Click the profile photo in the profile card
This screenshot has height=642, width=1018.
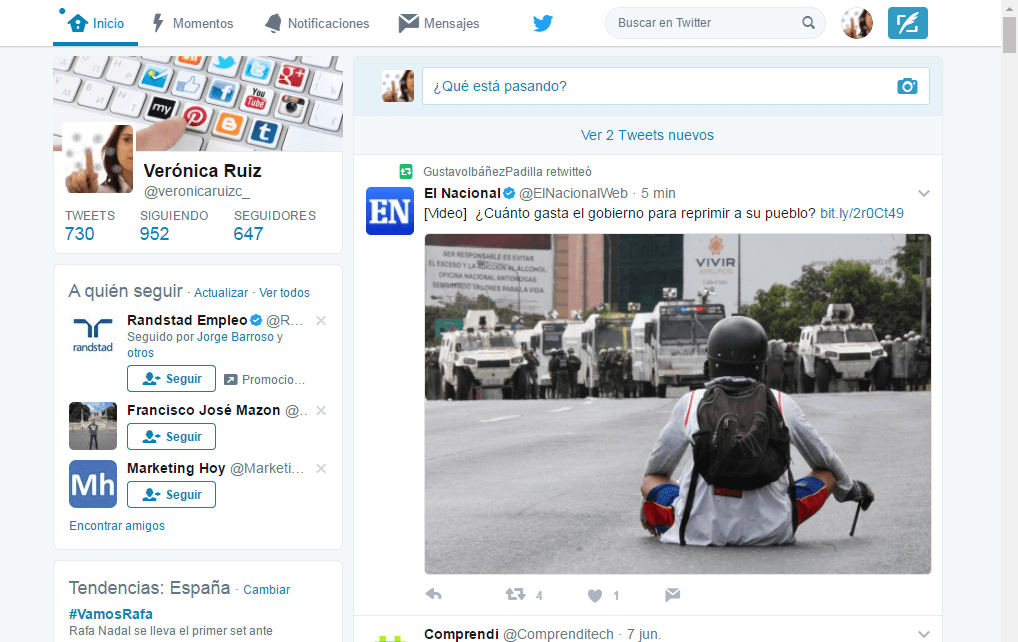click(99, 158)
